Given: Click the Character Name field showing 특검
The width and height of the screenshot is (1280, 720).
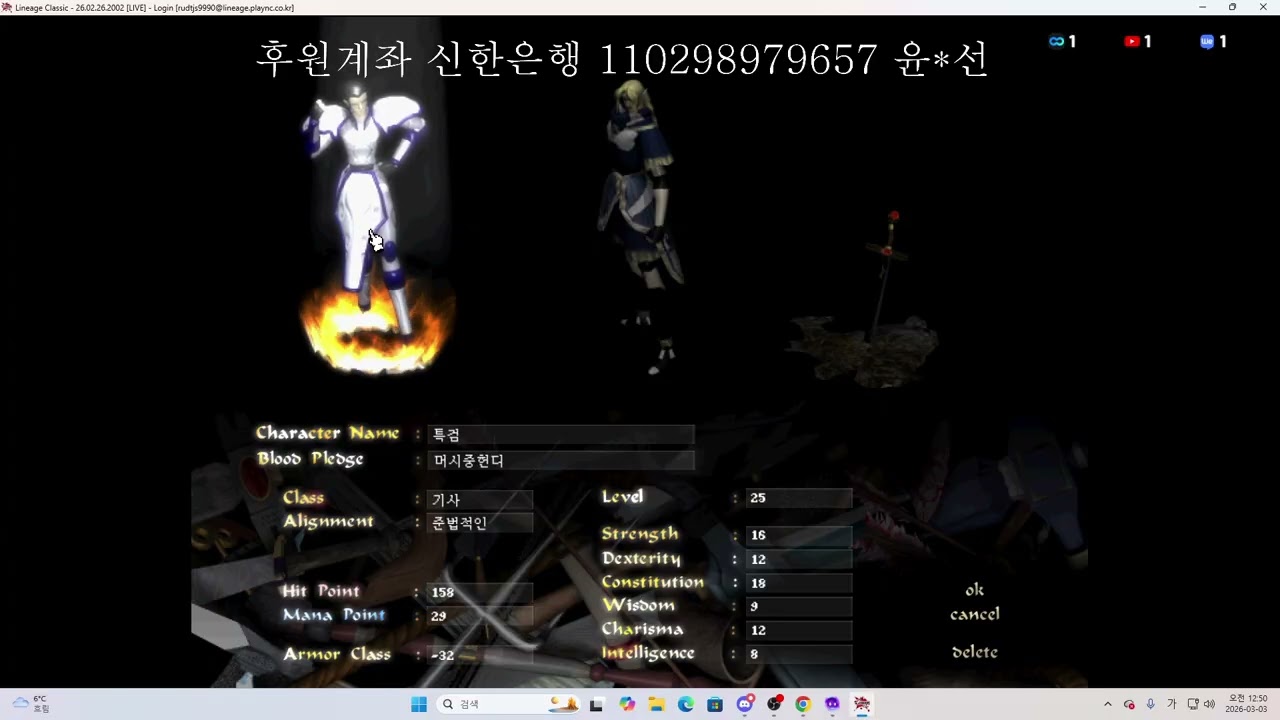Looking at the screenshot, I should pyautogui.click(x=560, y=435).
